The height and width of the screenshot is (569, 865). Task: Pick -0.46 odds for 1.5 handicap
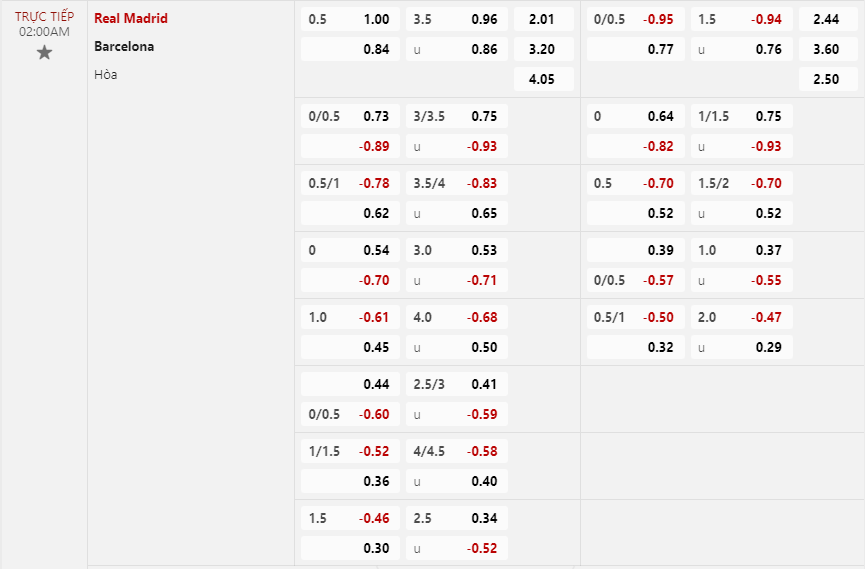[374, 518]
